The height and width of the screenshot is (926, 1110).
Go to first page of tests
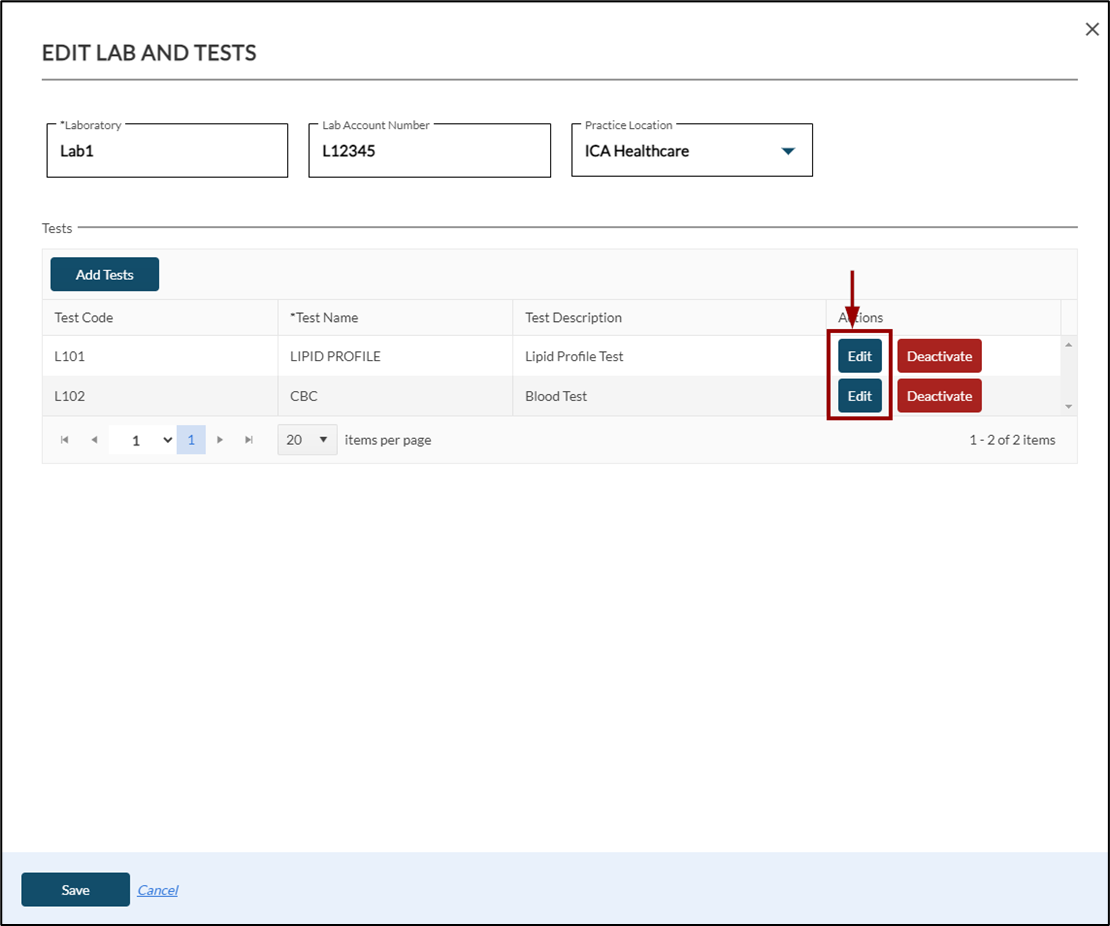65,440
